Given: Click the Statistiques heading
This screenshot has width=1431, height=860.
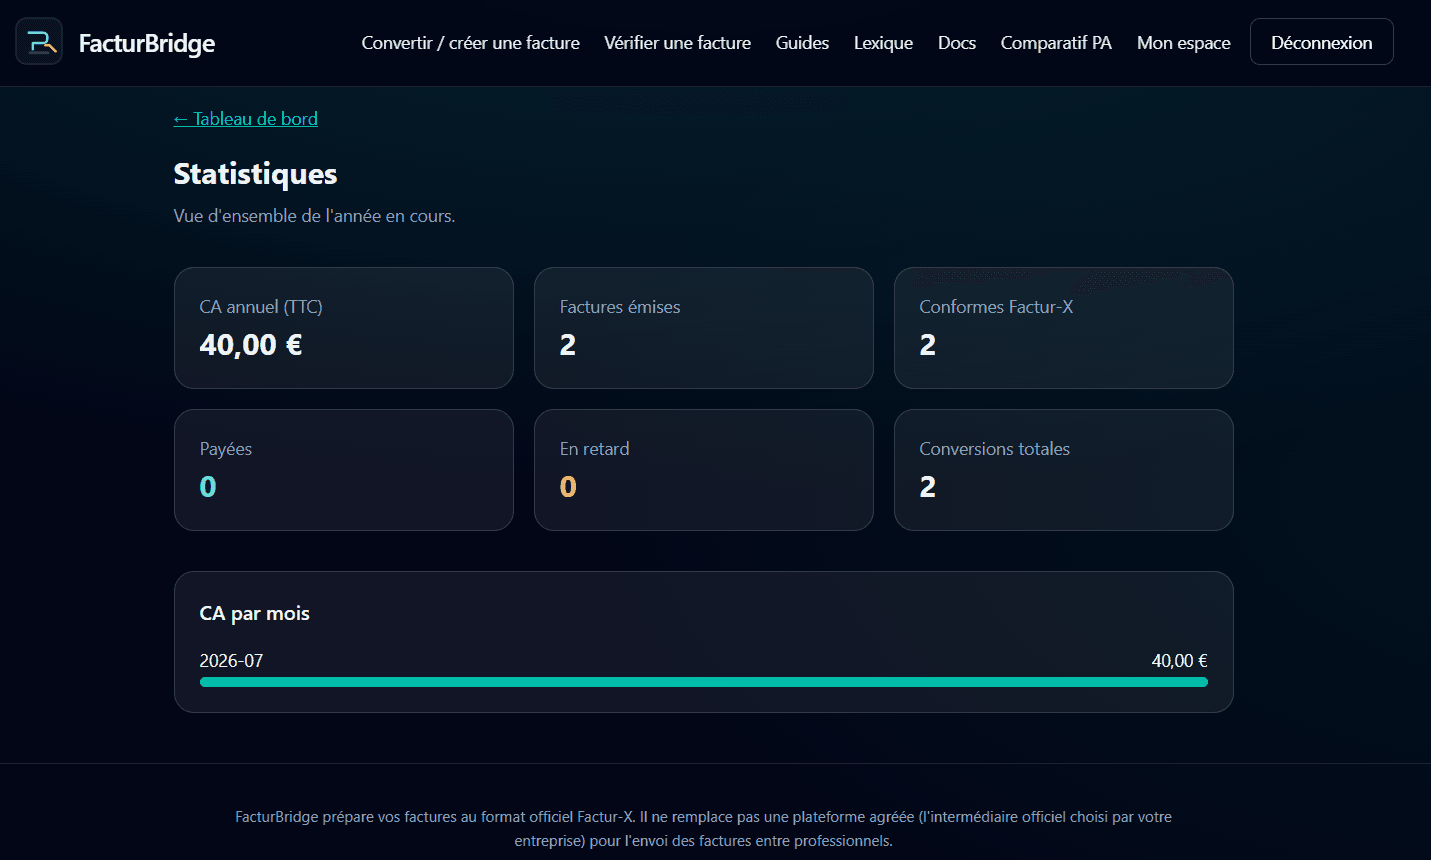Looking at the screenshot, I should point(256,174).
